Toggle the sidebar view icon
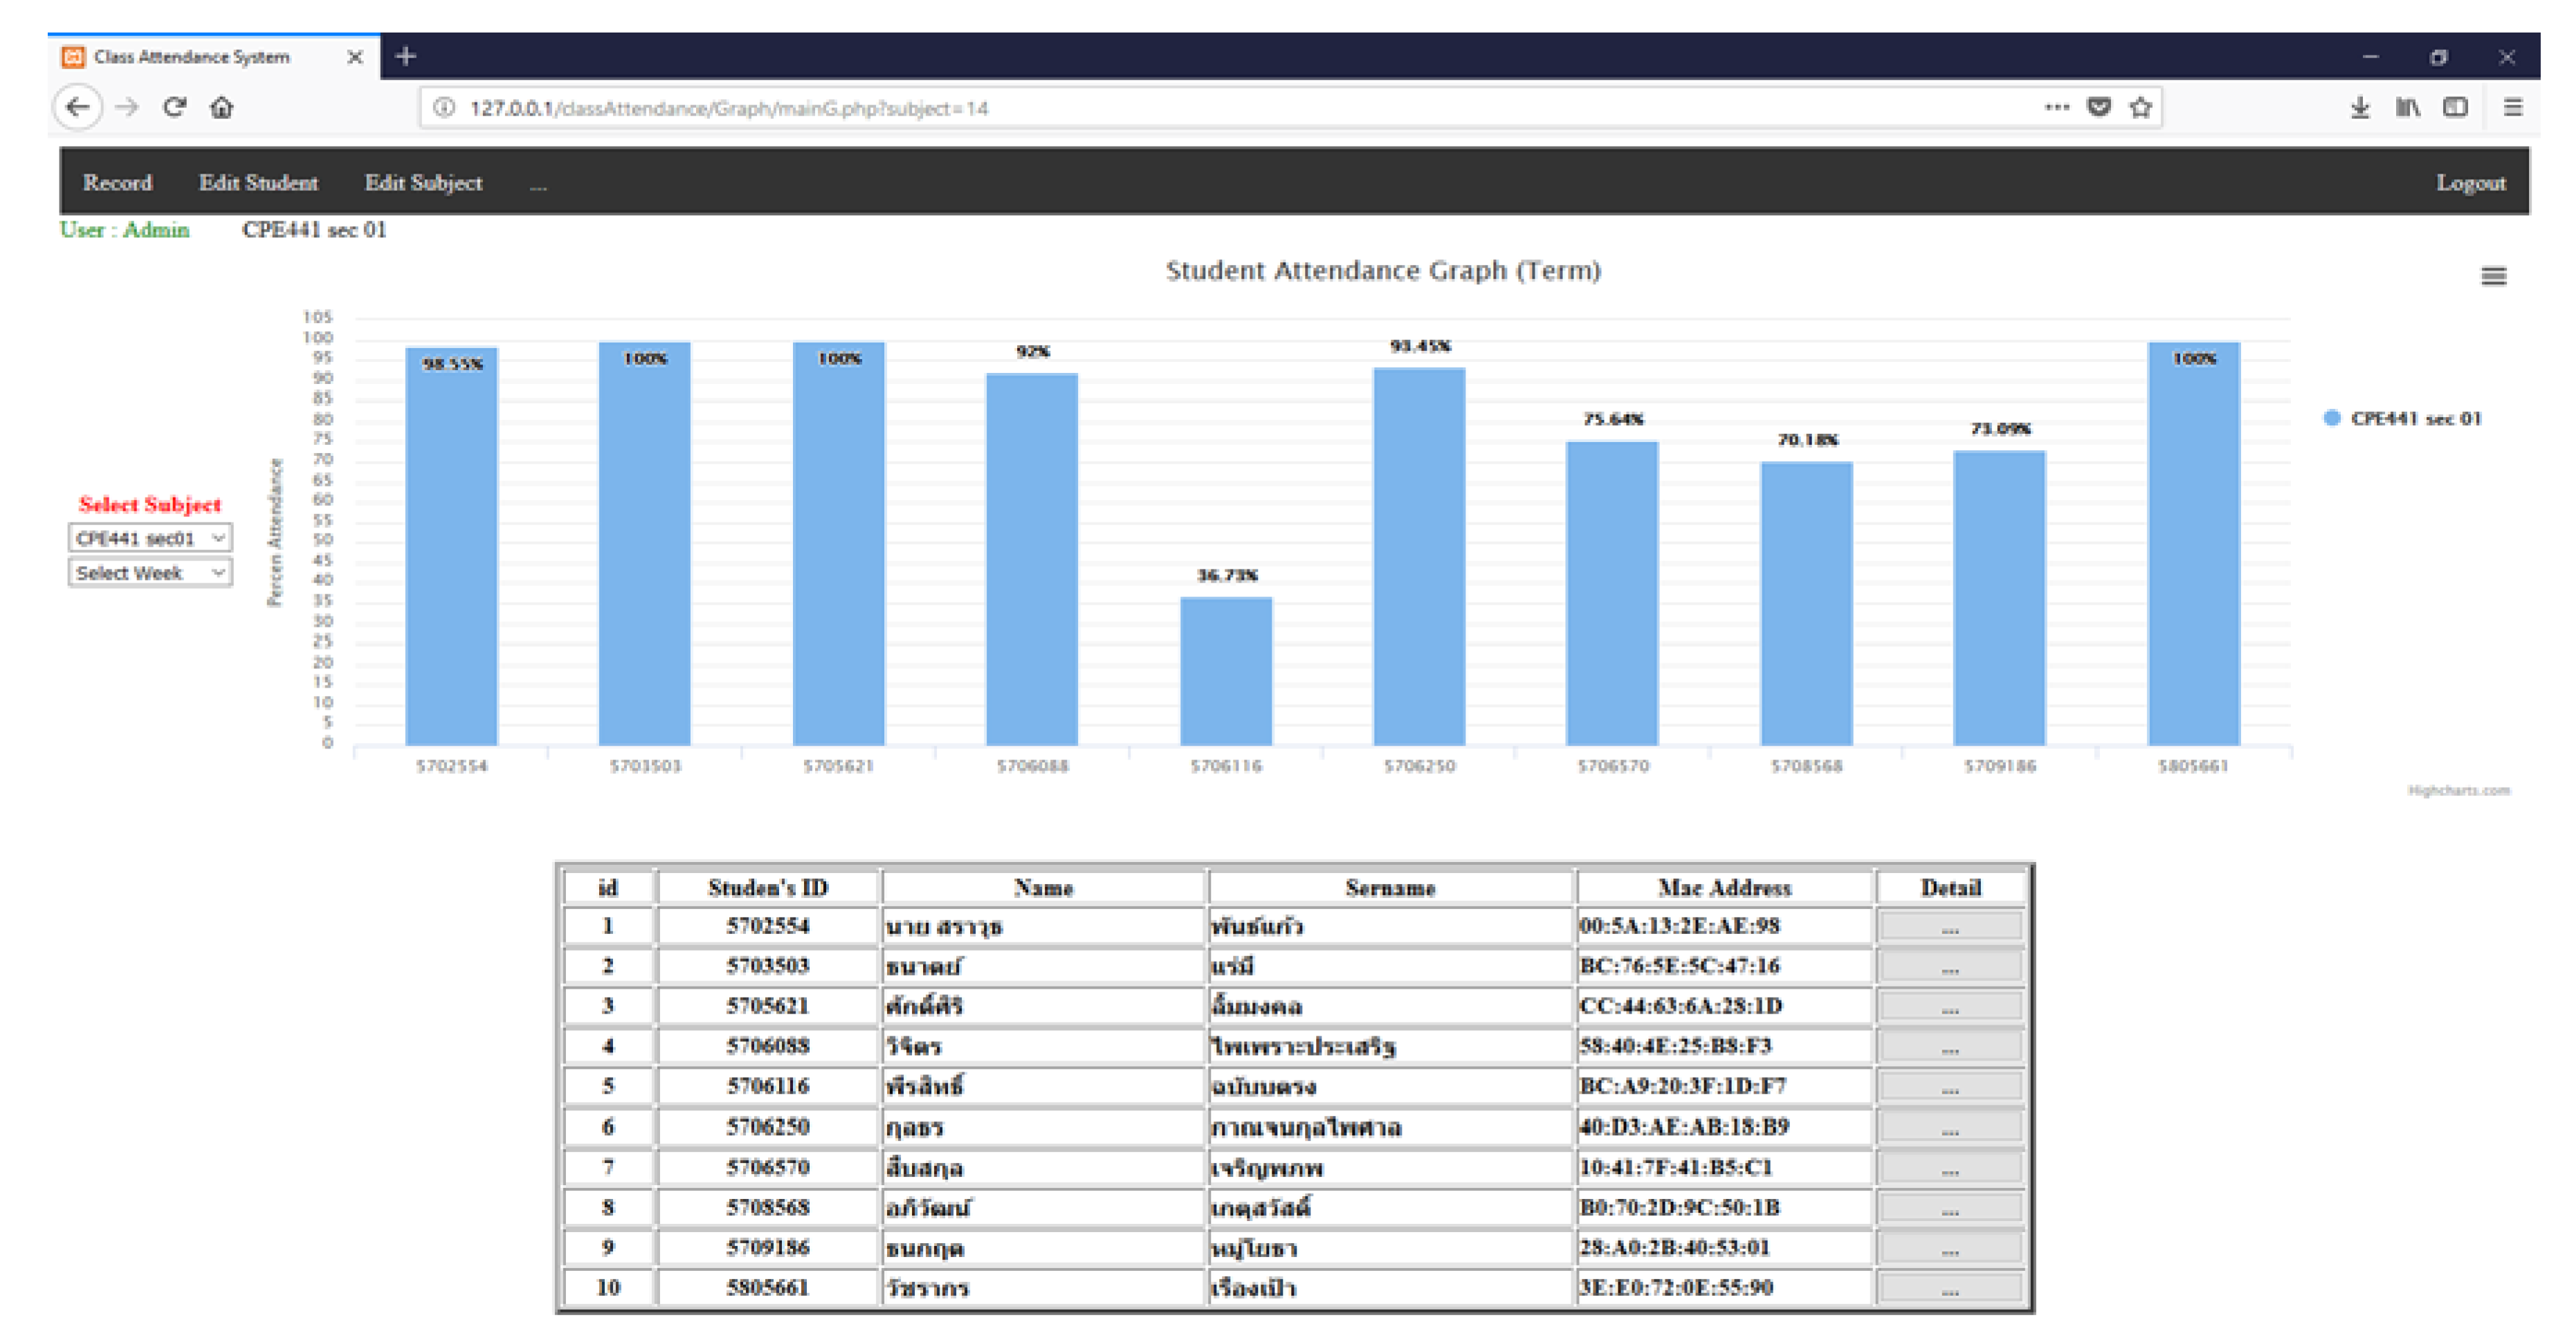Screen dimensions: 2576x1338 [2455, 107]
